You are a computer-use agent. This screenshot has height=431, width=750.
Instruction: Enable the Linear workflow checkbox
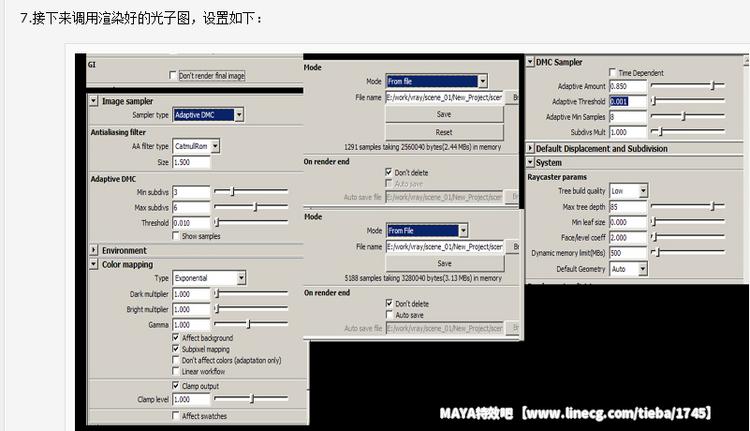pyautogui.click(x=176, y=371)
